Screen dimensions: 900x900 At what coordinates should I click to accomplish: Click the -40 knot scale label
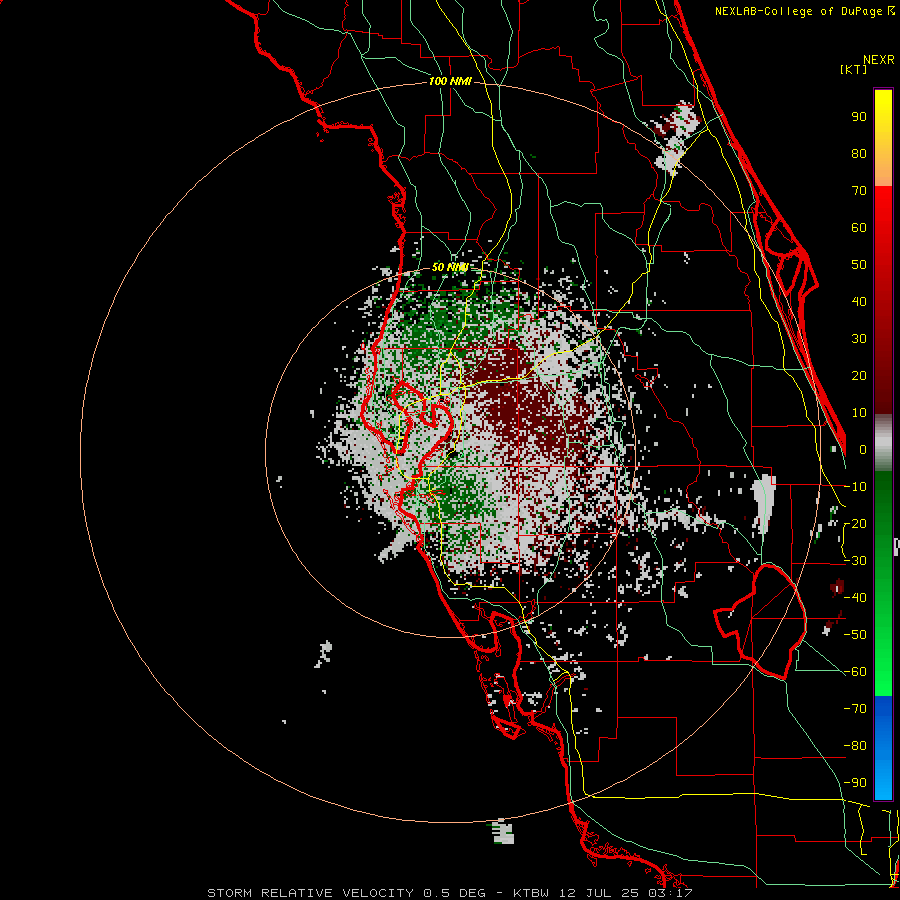coord(855,598)
